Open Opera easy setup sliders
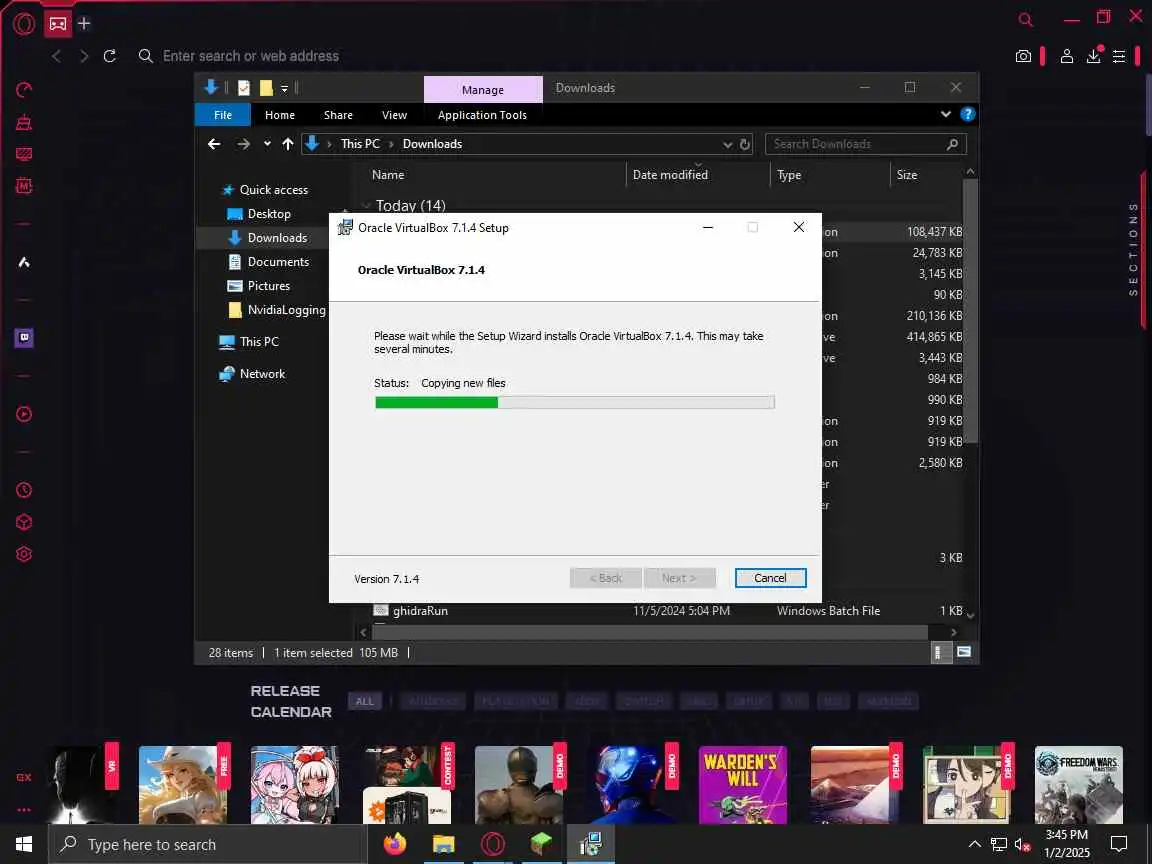This screenshot has width=1152, height=864. click(1119, 56)
